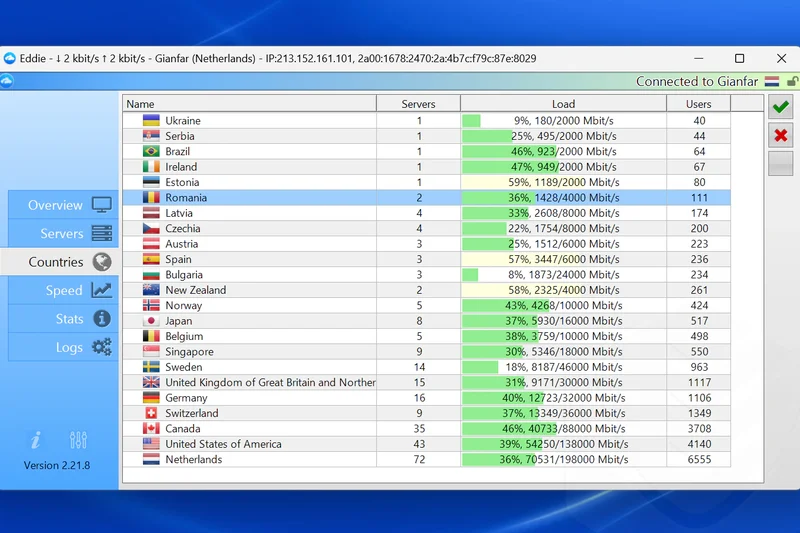This screenshot has width=800, height=533.
Task: Select Norway in the list
Action: click(x=427, y=306)
